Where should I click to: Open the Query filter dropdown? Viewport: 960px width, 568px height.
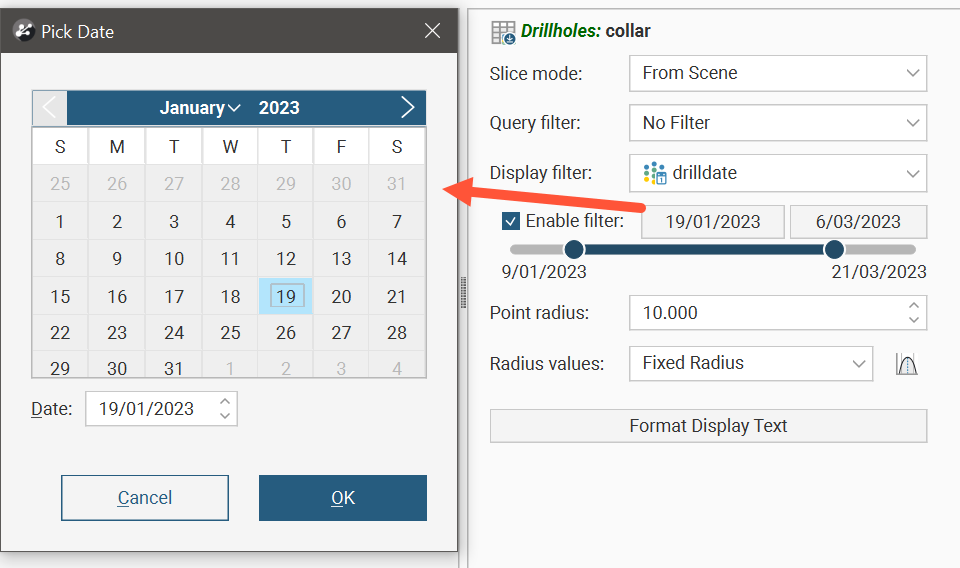click(778, 123)
